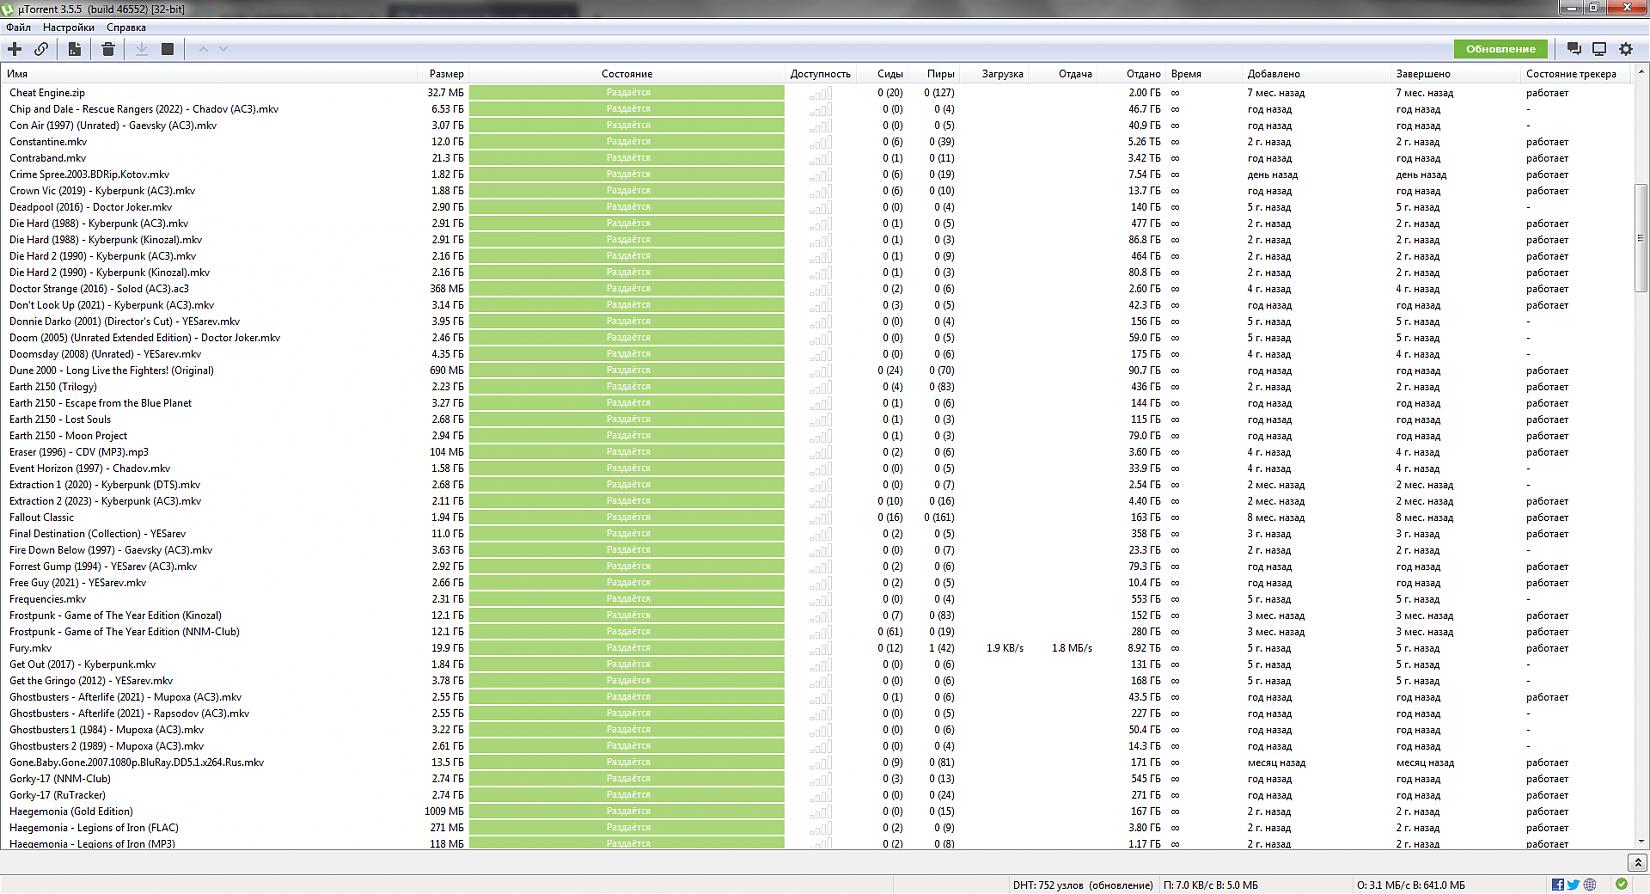The width and height of the screenshot is (1650, 894).
Task: Click the Twitter icon in status bar
Action: (x=1573, y=885)
